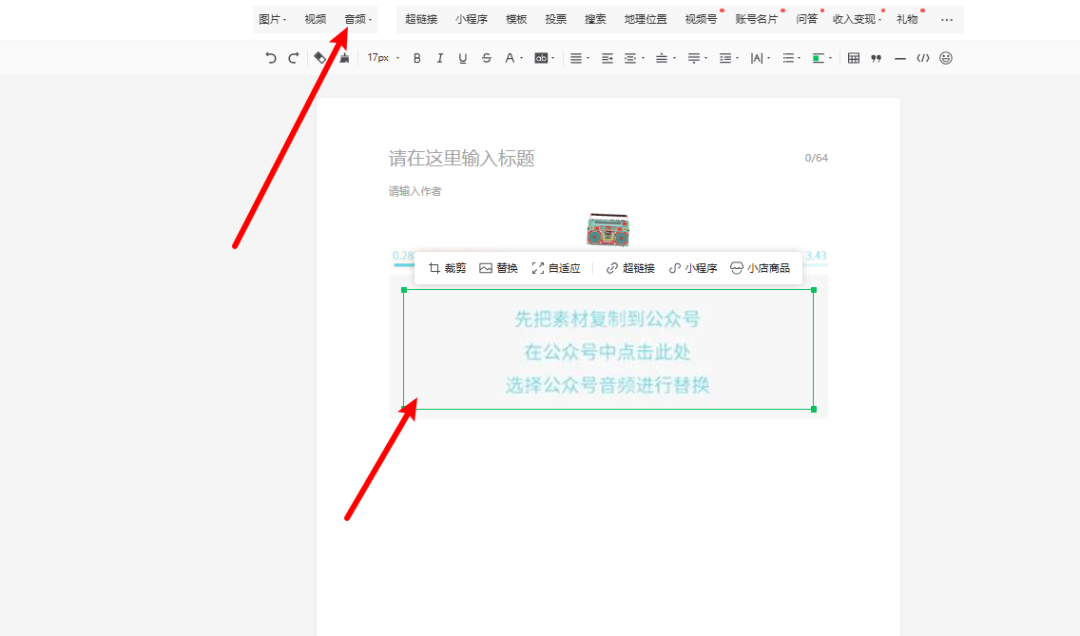1080x636 pixels.
Task: Insert a horizontal divider line
Action: [900, 58]
